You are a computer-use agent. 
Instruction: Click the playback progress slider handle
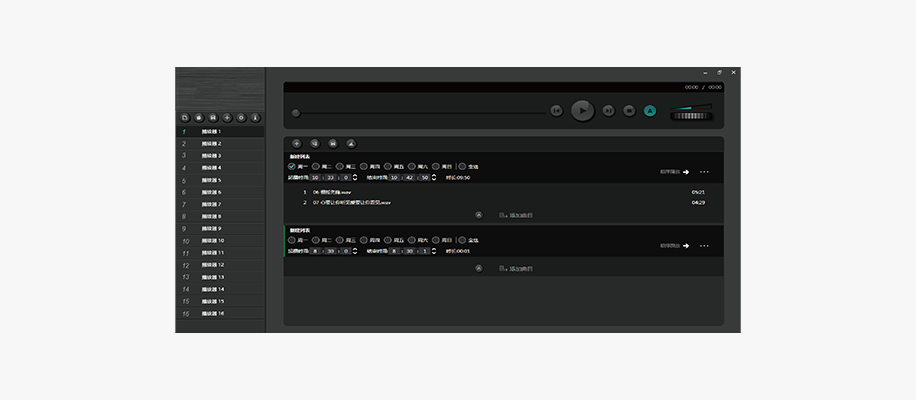295,113
